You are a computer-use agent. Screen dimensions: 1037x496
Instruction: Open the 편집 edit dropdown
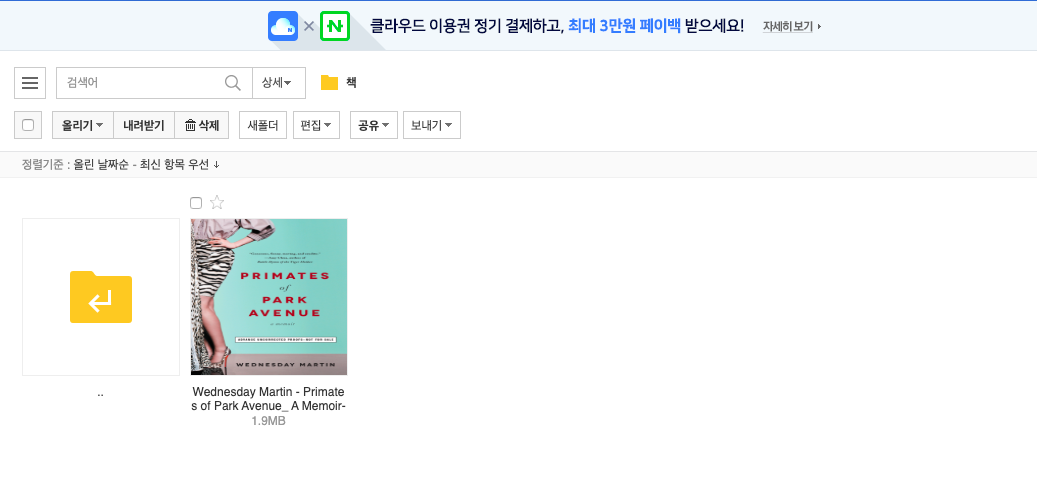coord(316,125)
